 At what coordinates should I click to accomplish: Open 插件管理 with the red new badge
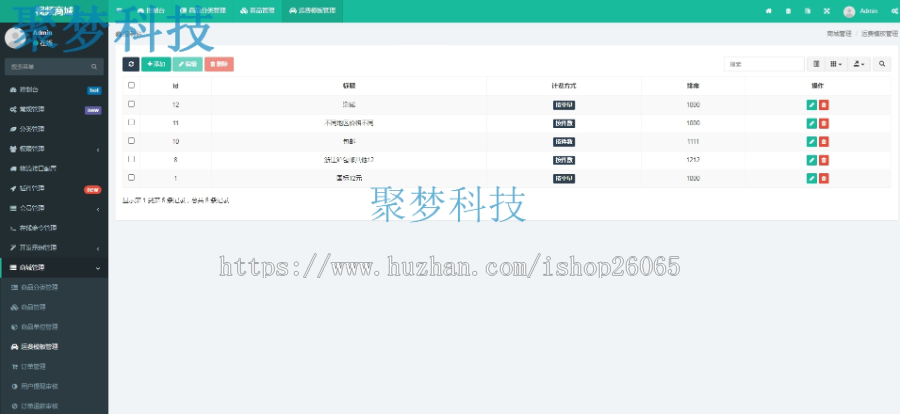coord(54,189)
